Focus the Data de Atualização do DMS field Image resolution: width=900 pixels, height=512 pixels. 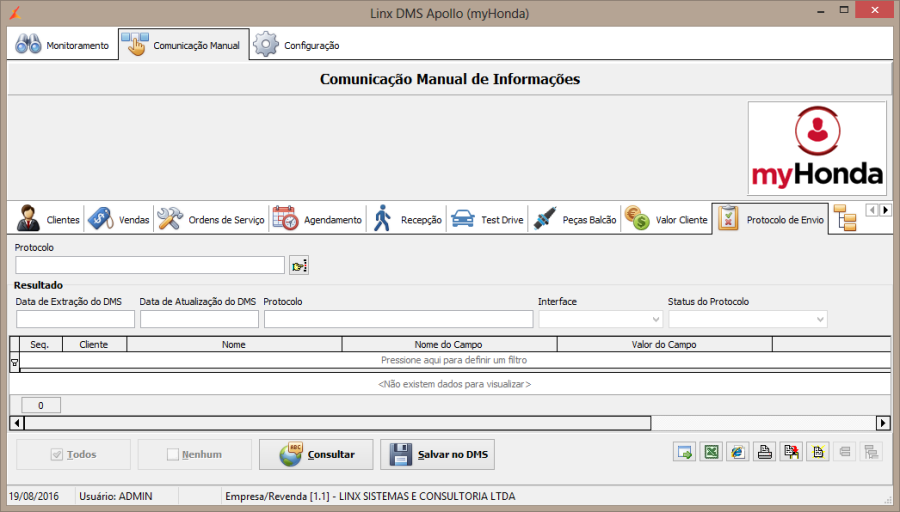click(x=199, y=319)
